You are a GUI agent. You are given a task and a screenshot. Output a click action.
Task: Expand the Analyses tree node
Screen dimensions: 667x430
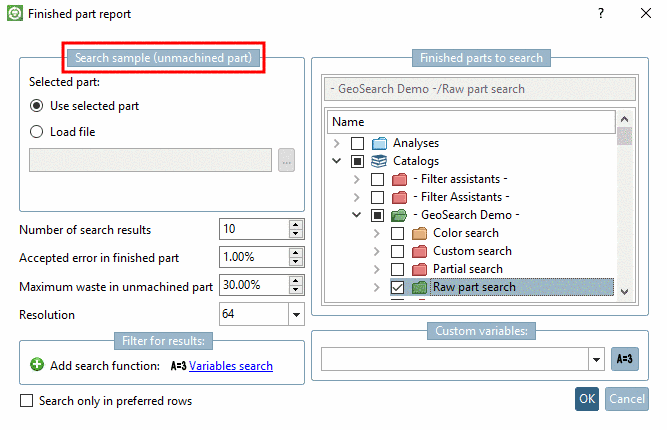337,143
